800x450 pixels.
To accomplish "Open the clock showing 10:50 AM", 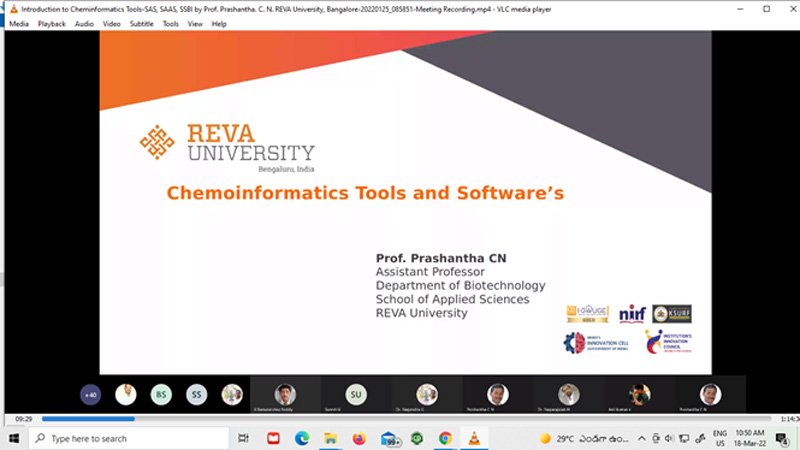I will tap(750, 439).
